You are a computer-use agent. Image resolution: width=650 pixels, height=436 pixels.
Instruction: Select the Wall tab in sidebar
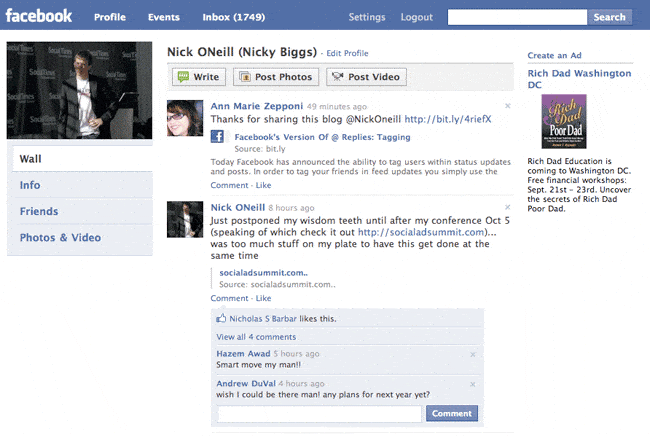[x=82, y=159]
